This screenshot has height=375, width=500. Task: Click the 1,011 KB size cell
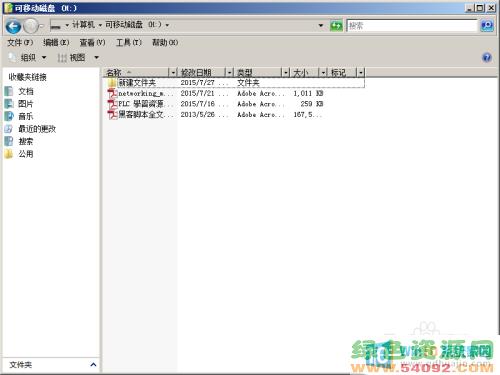pos(308,93)
